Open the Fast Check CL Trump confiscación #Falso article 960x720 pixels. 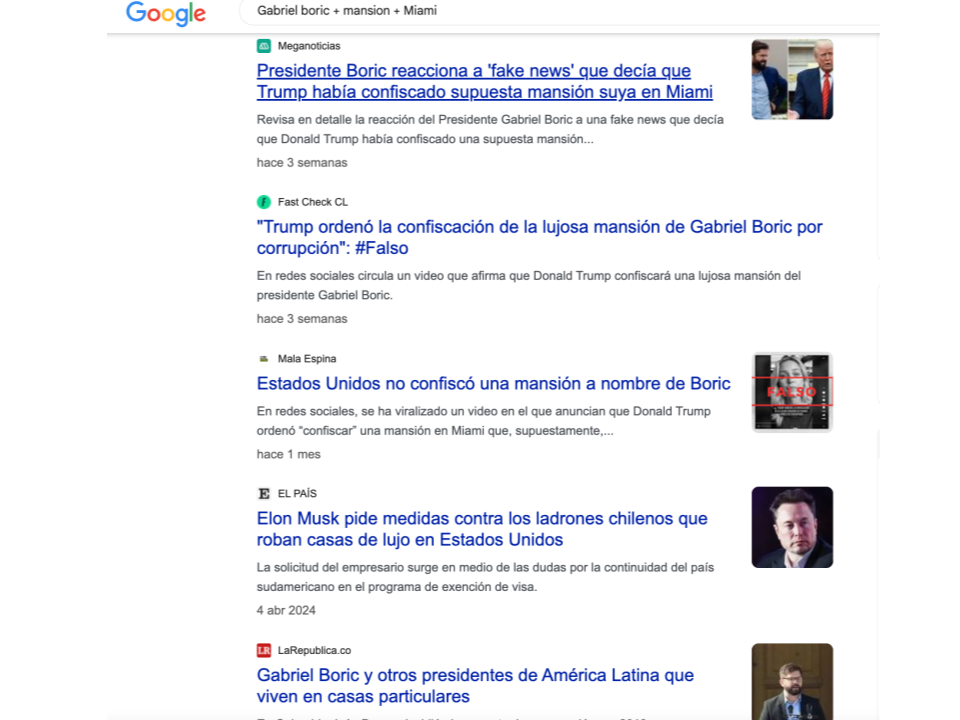click(539, 238)
